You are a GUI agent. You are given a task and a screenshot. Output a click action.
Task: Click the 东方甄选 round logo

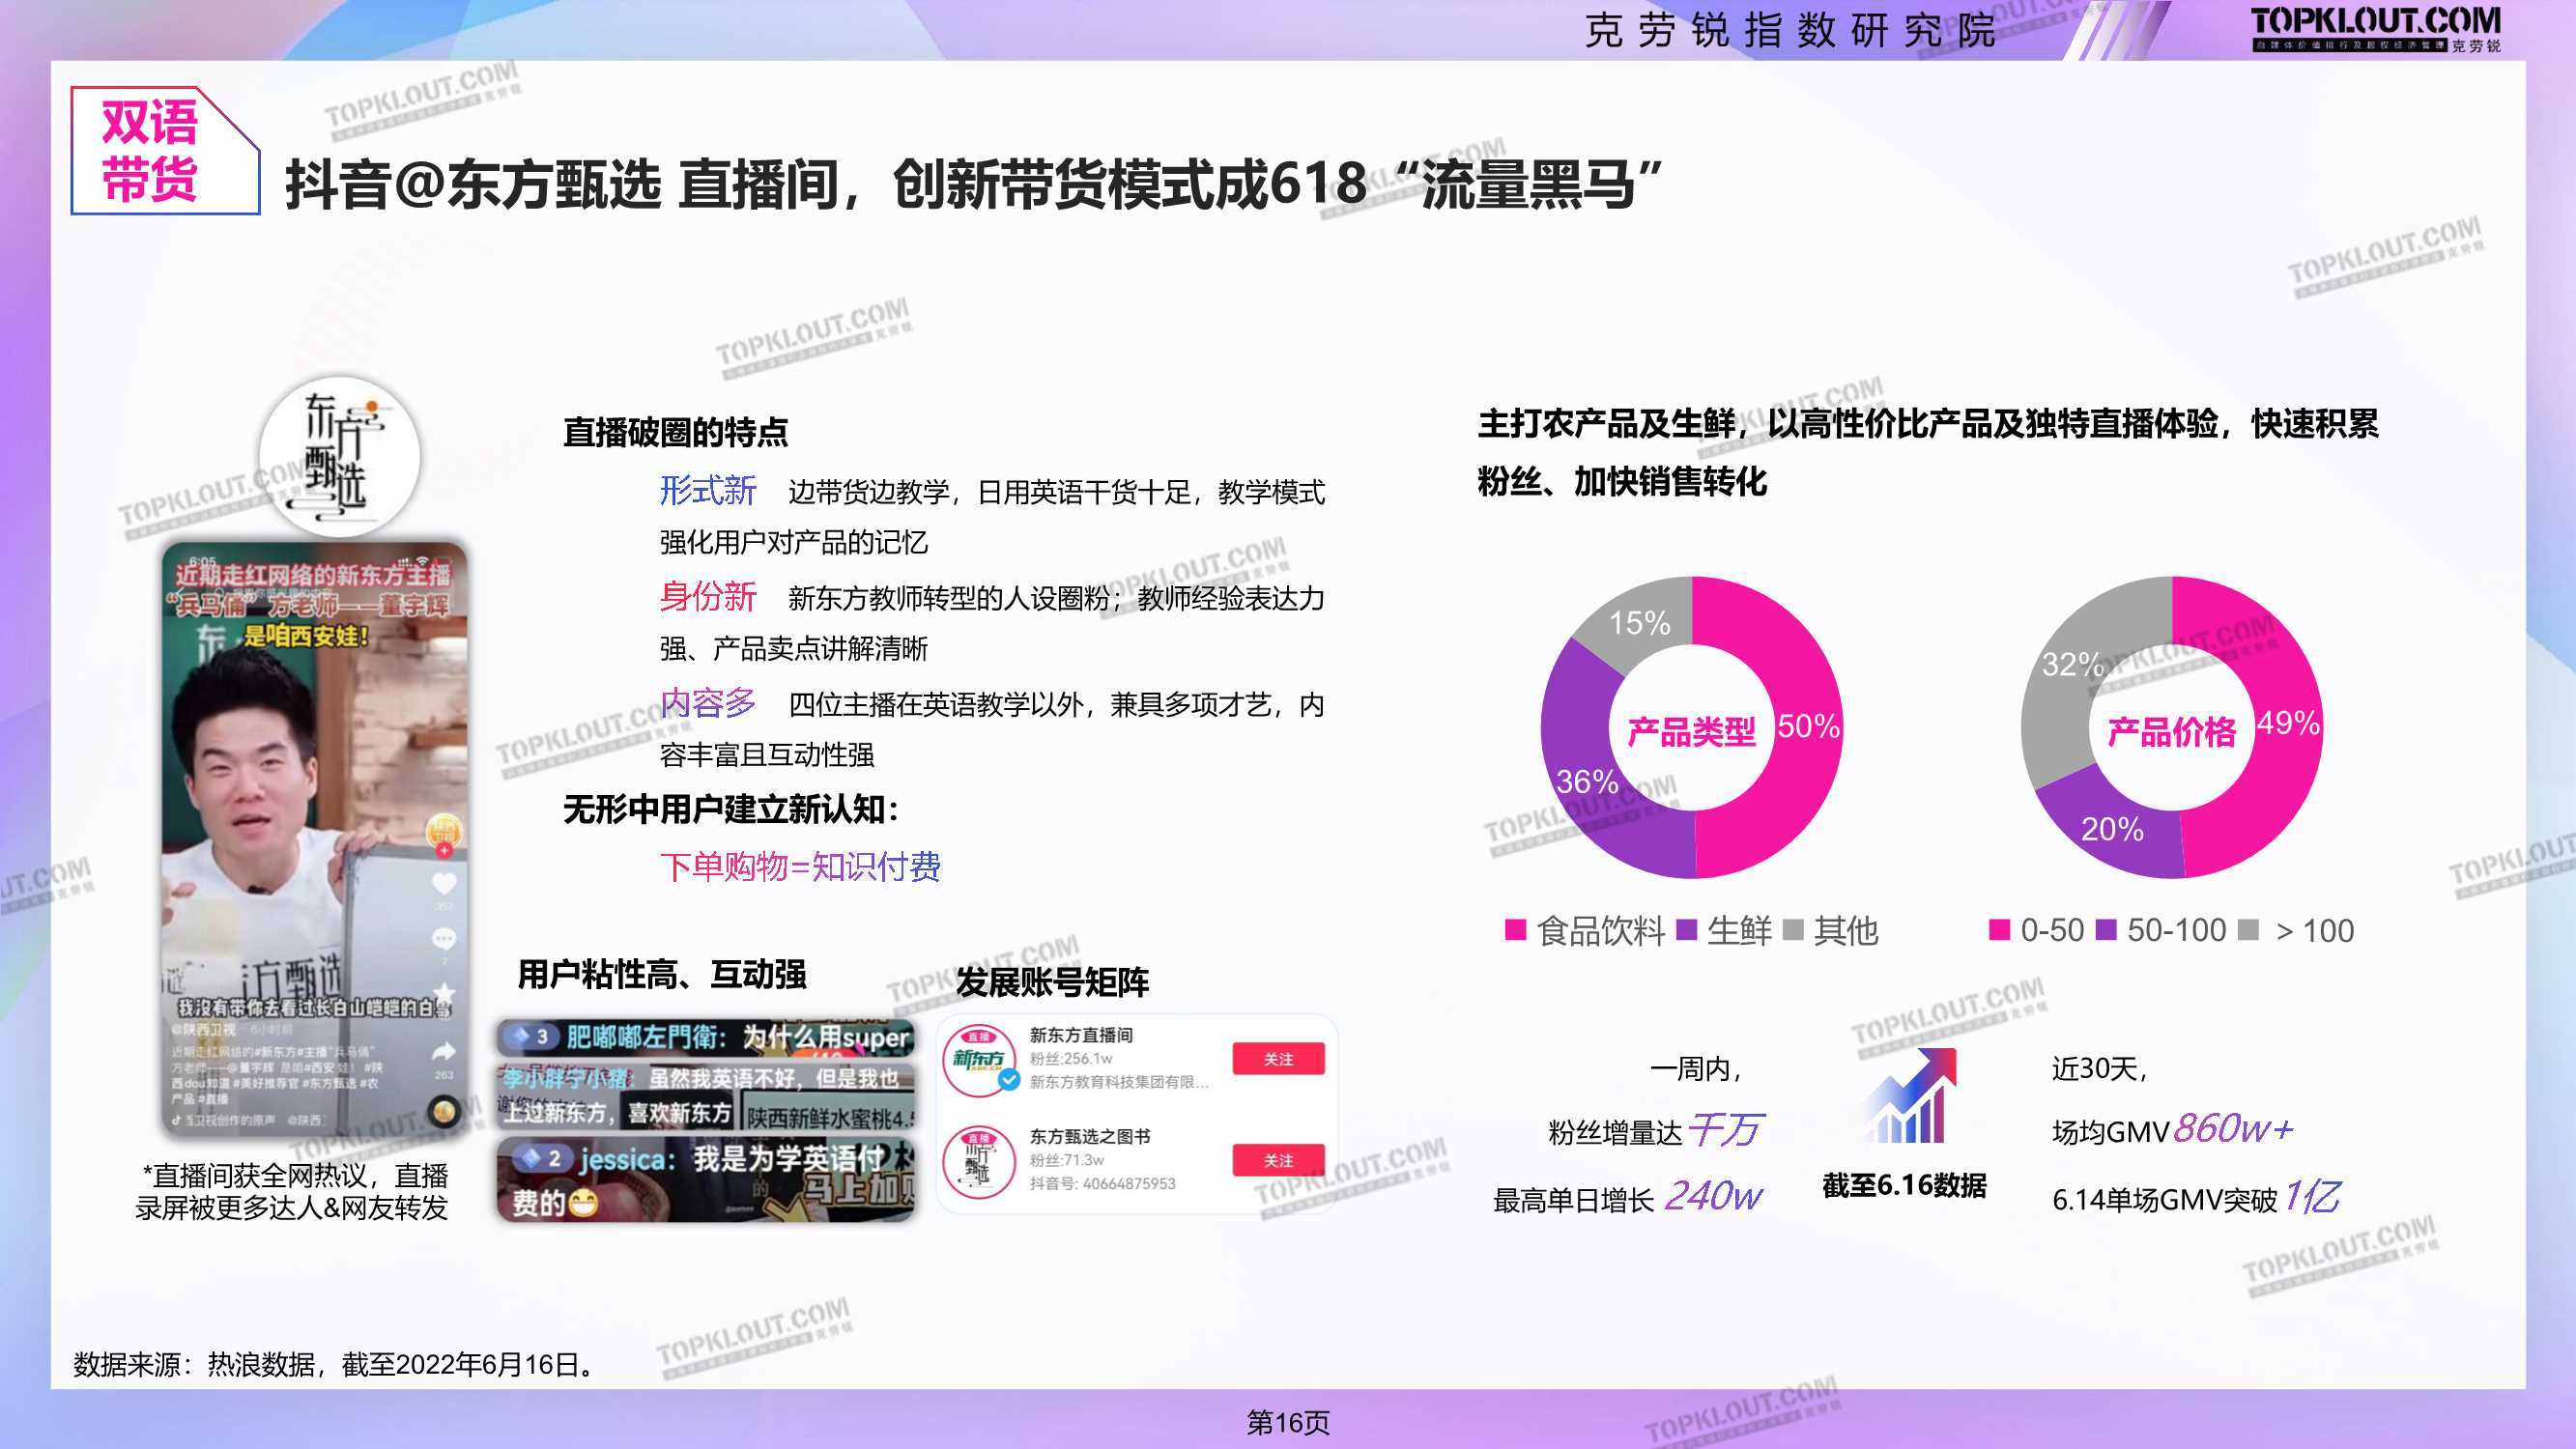click(340, 458)
